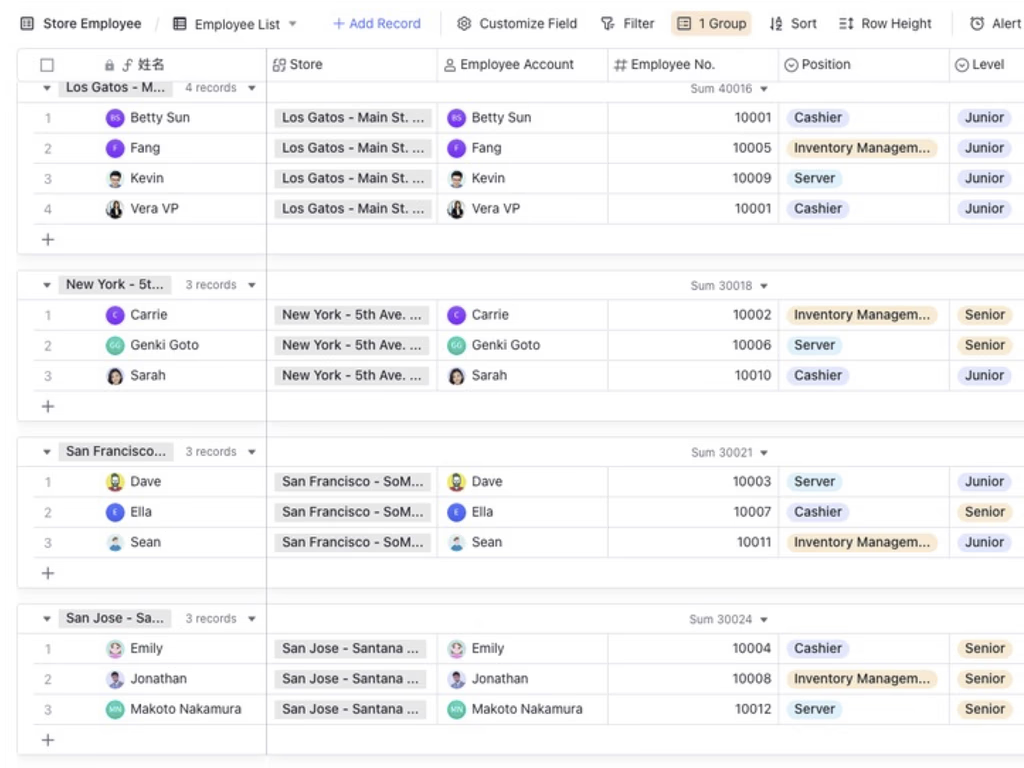Collapse the San Jose group
Image resolution: width=1024 pixels, height=768 pixels.
coord(46,618)
